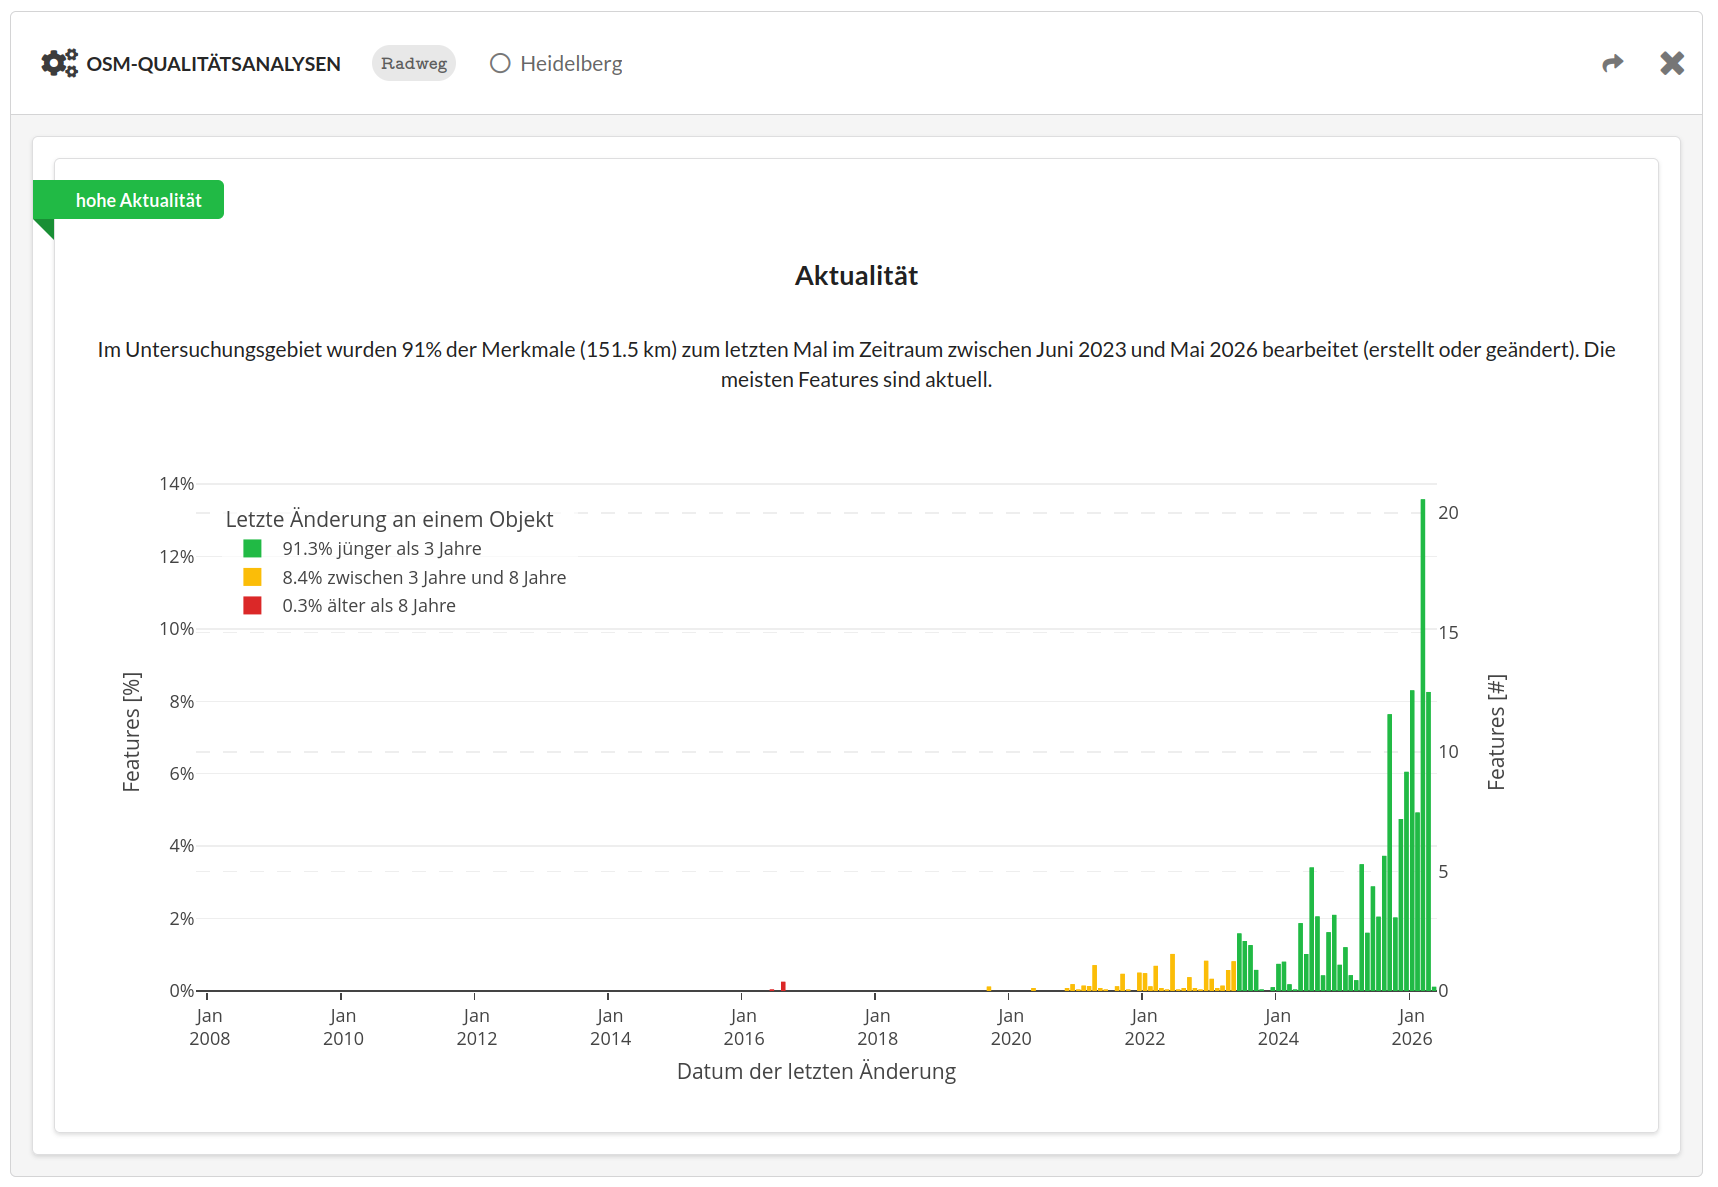1718x1187 pixels.
Task: Click the legend title 'Letzte Änderung an einem Objekt'
Action: click(389, 519)
